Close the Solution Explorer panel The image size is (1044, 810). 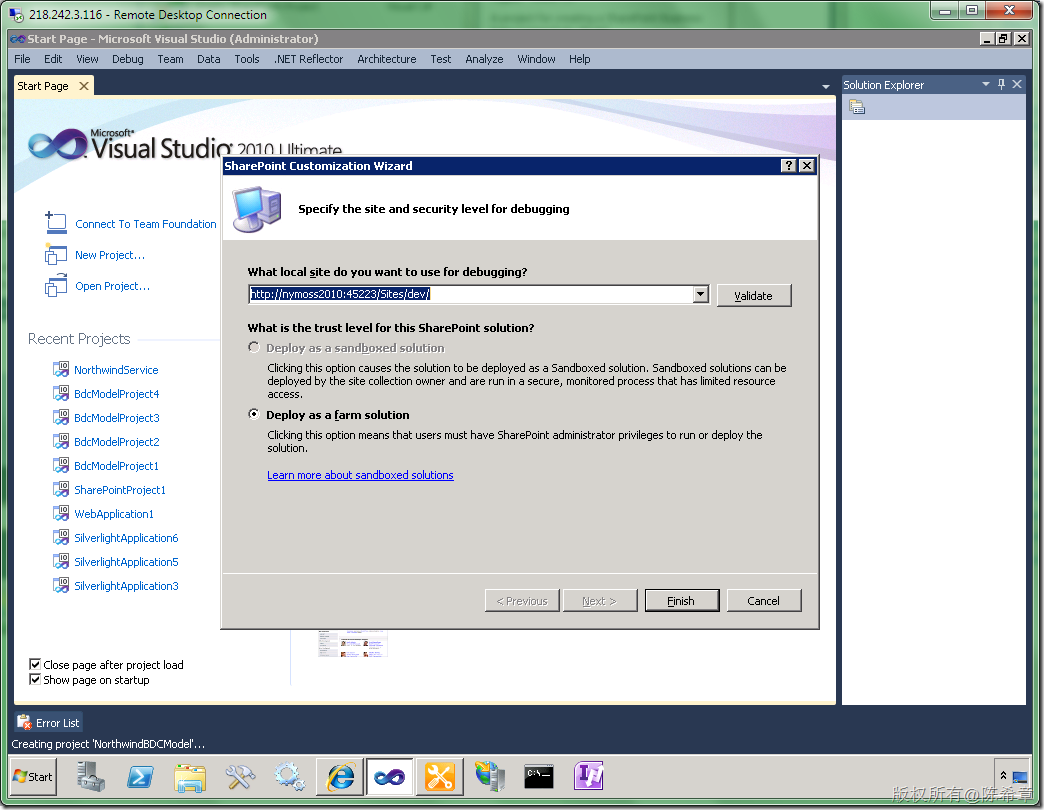(1017, 85)
